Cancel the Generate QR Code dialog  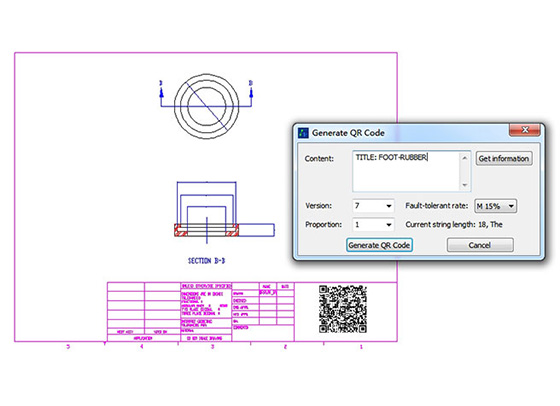[480, 245]
